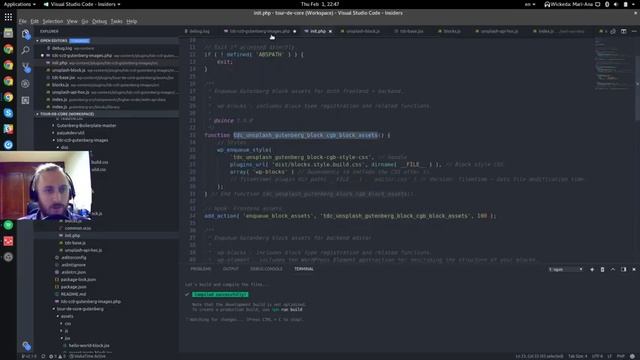
Task: Click the settings gear at activity bar bottom
Action: click(27, 346)
